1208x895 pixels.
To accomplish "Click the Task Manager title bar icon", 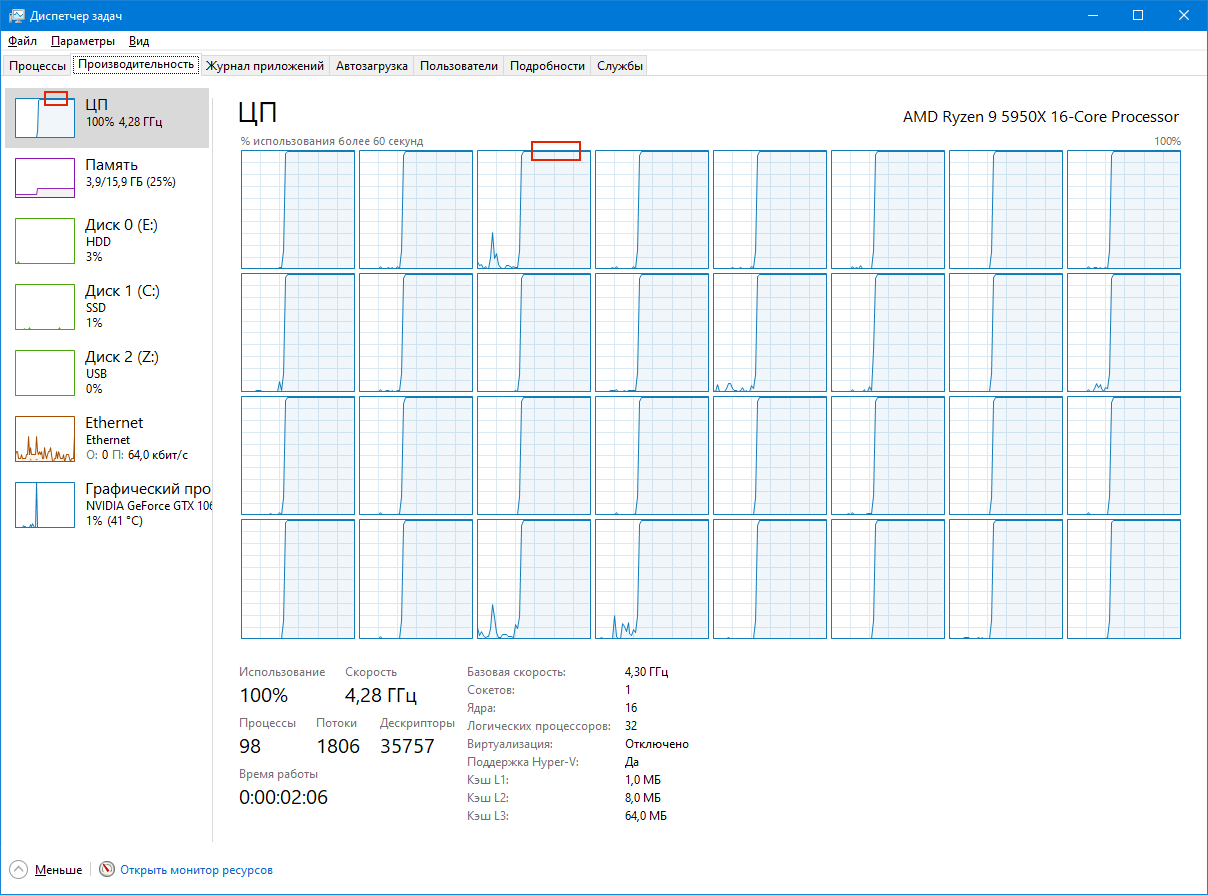I will point(15,15).
